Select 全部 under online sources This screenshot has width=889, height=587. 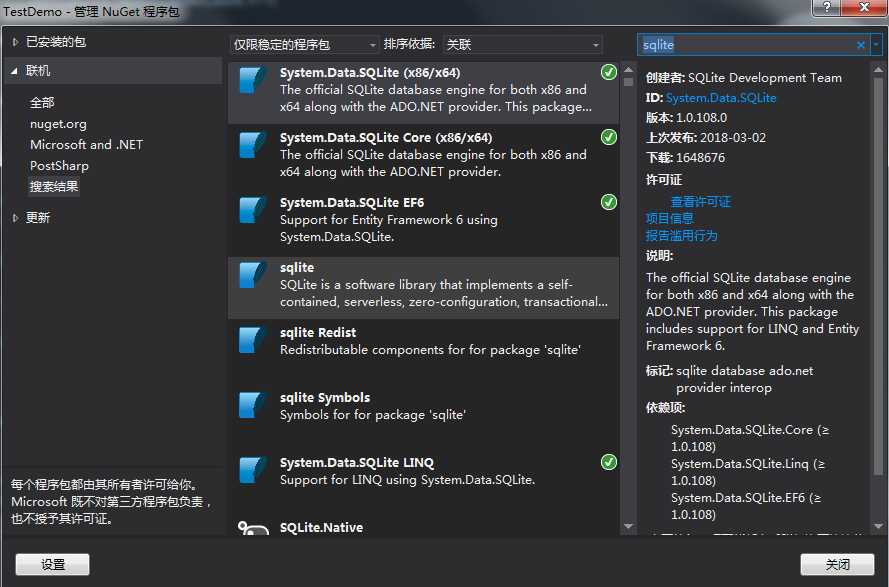tap(42, 103)
